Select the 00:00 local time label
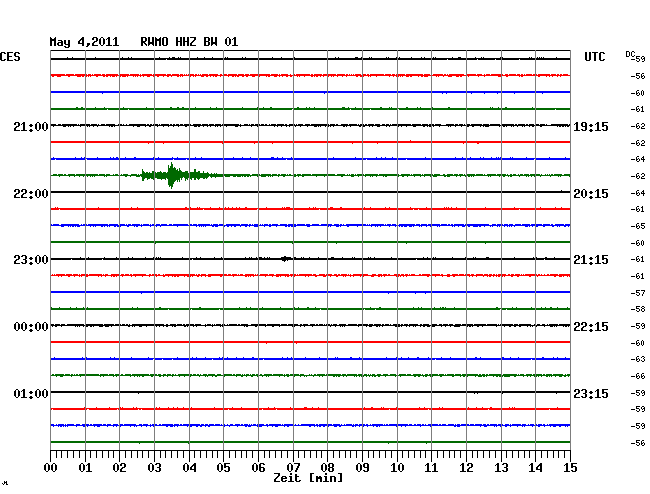The width and height of the screenshot is (650, 494). click(31, 327)
